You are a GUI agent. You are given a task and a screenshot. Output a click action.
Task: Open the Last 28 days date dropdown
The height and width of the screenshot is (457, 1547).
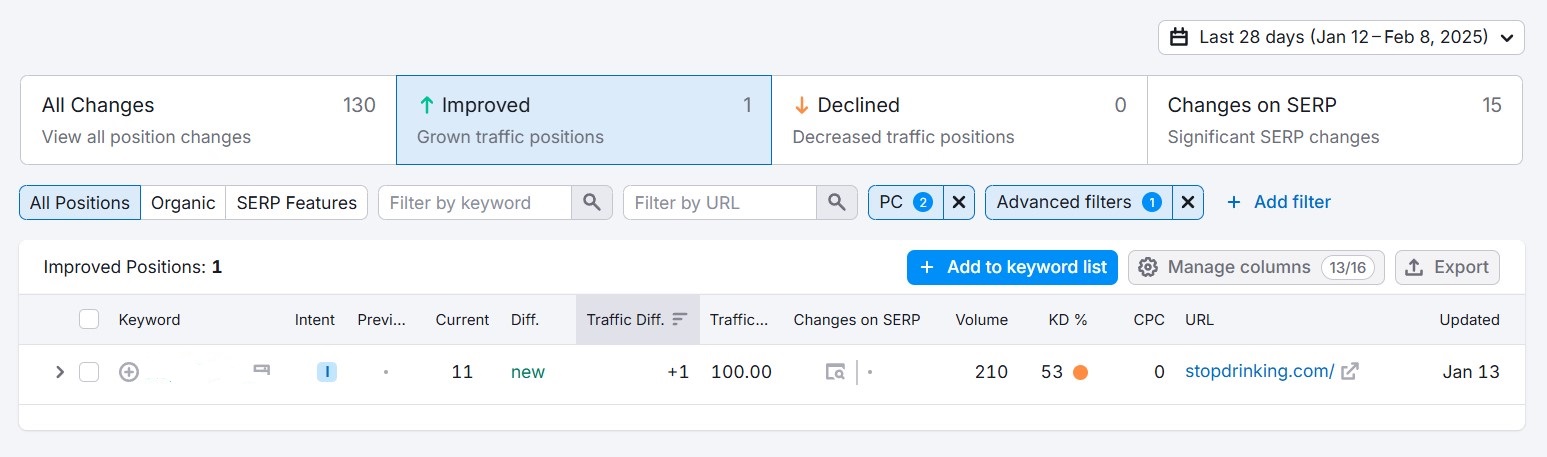[1341, 38]
